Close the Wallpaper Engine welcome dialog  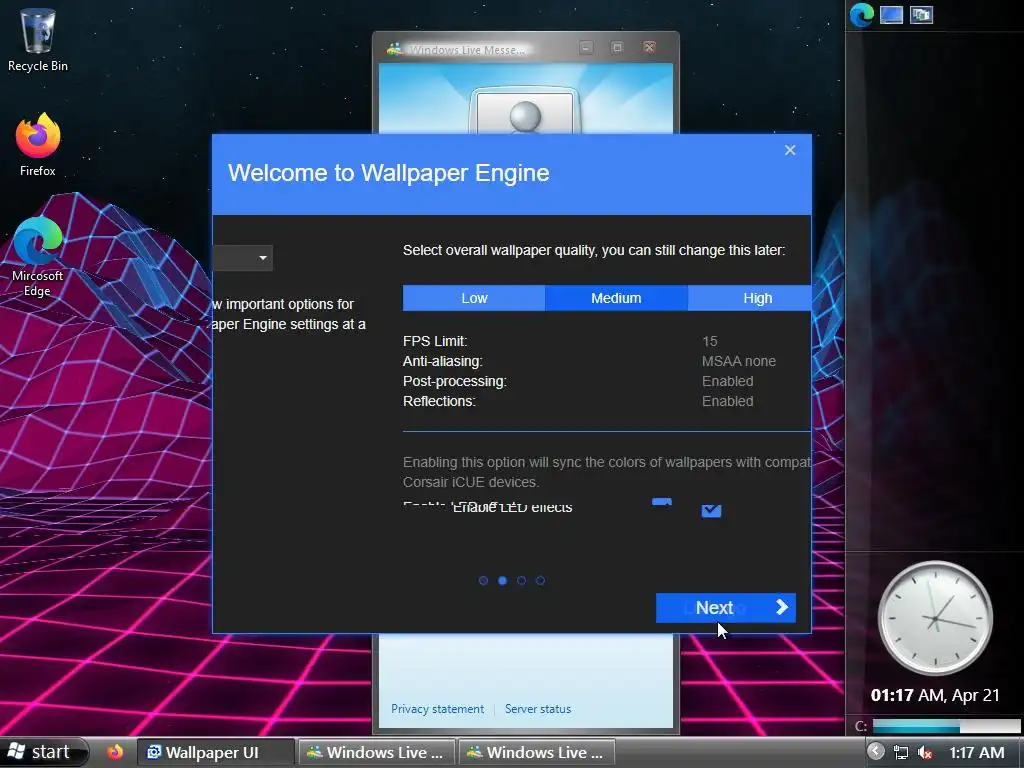pos(790,150)
